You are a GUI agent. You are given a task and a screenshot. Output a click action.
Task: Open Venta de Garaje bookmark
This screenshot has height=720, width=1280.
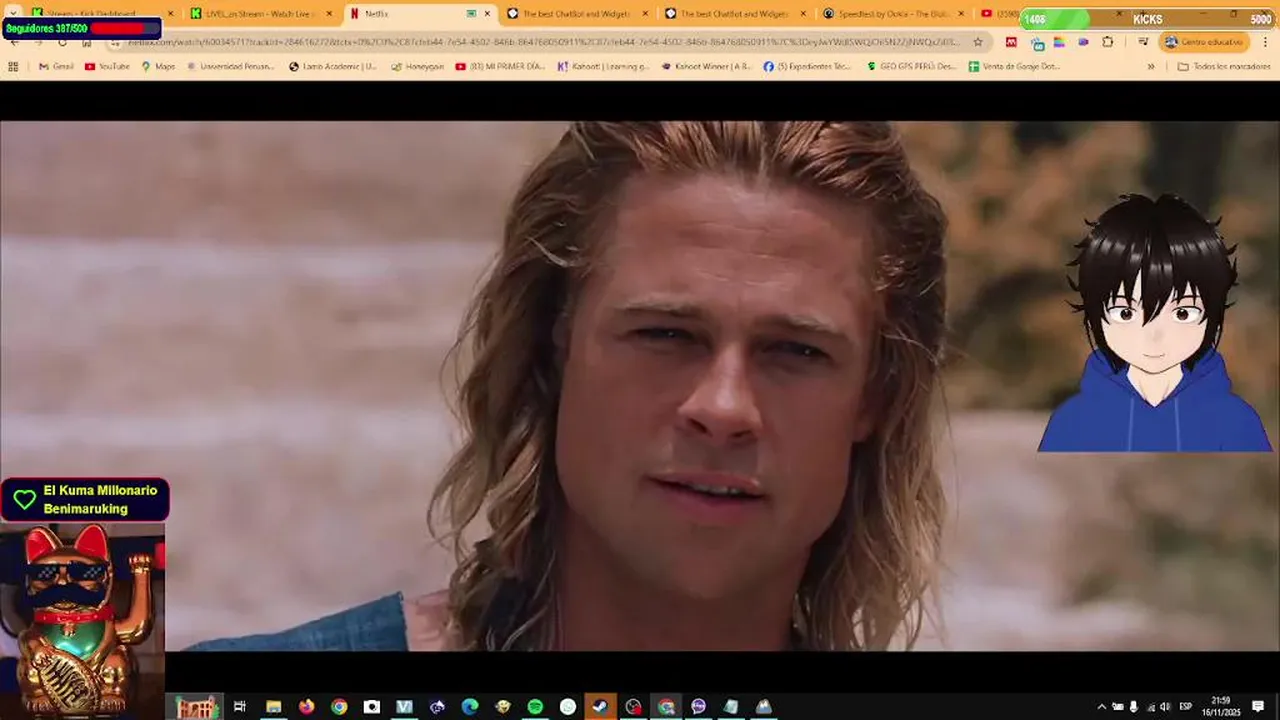(x=1014, y=66)
